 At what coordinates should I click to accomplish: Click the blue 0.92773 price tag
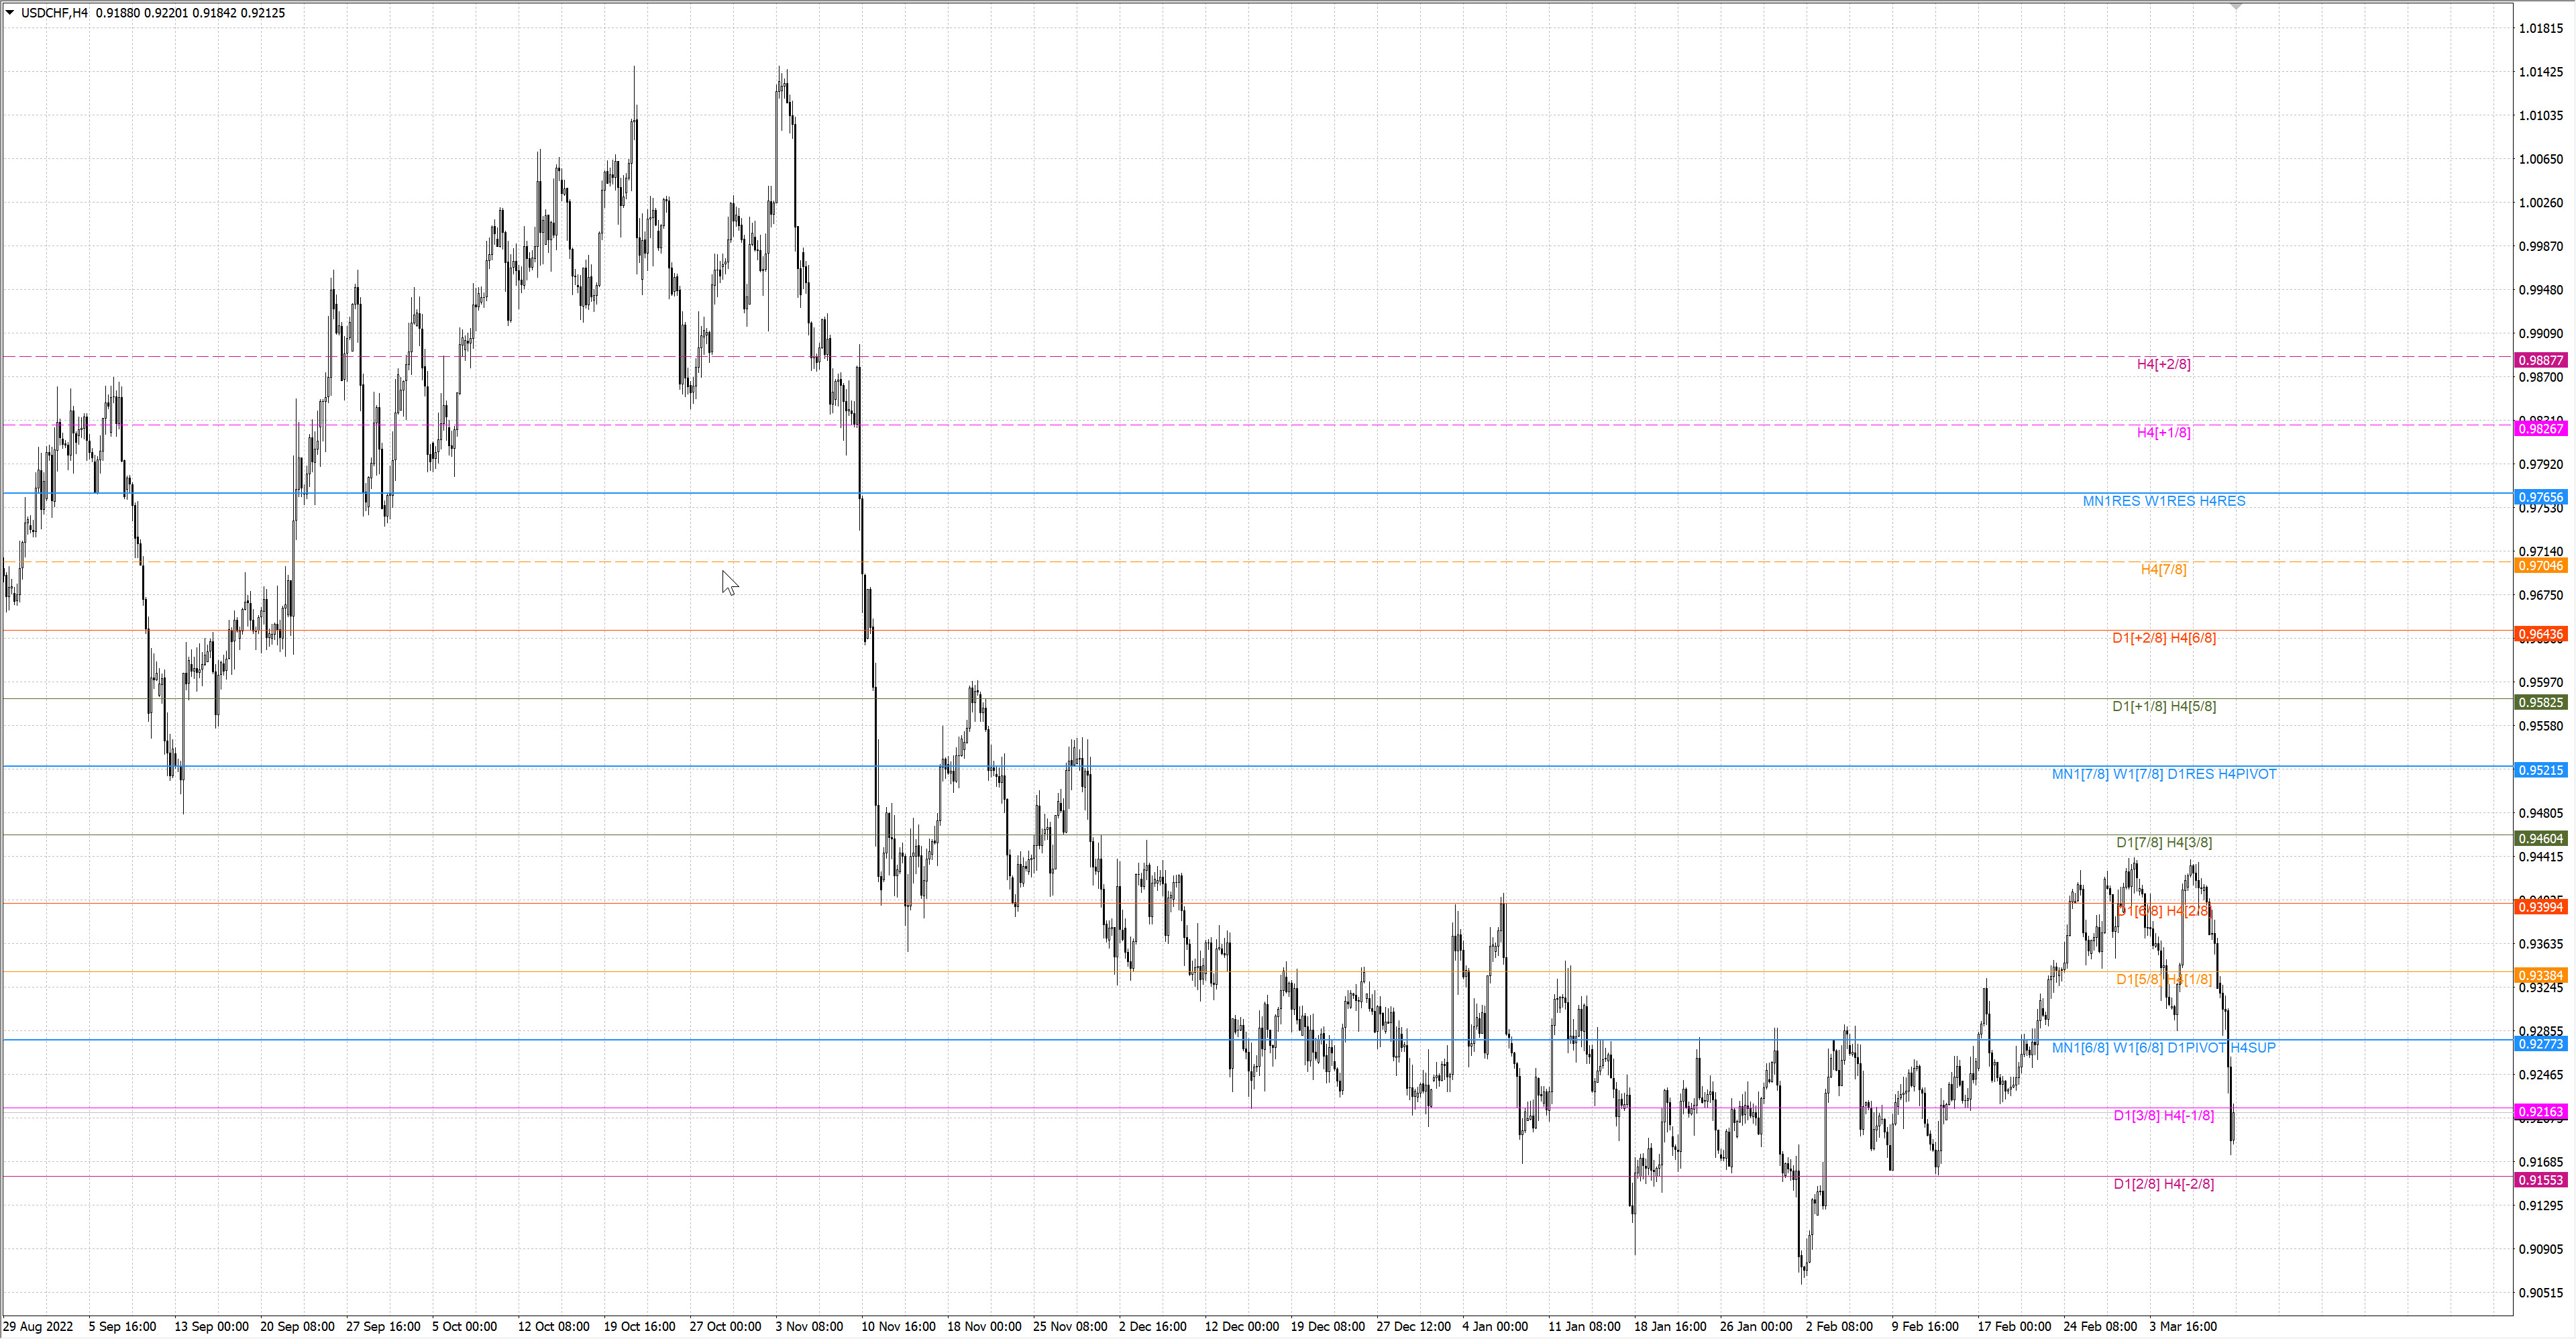pos(2540,1044)
